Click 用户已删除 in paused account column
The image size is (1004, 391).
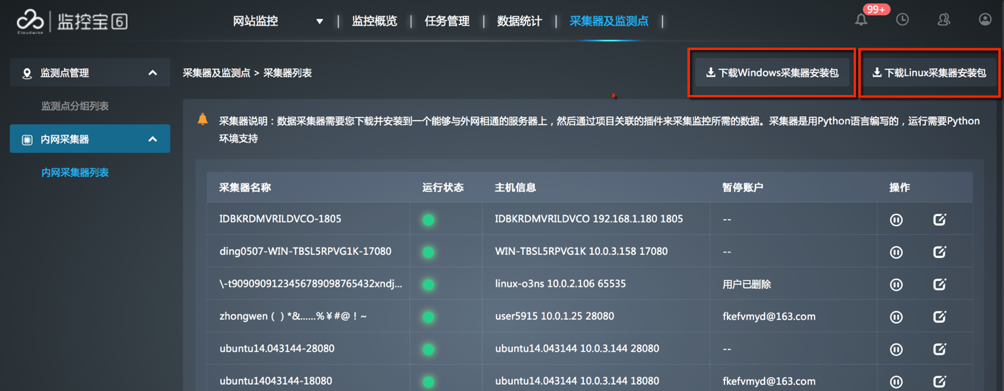click(747, 284)
